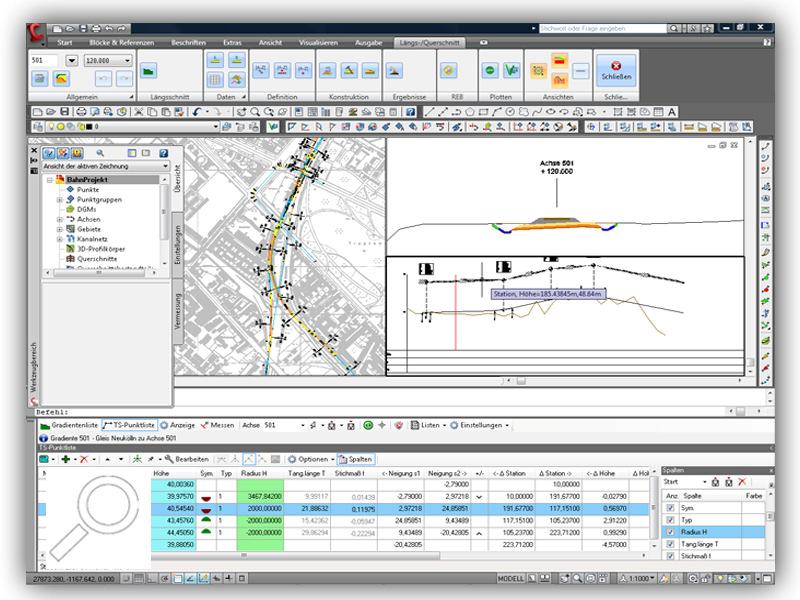800x600 pixels.
Task: Open the Einstellungen dropdown in the Achse toolbar
Action: coord(480,425)
